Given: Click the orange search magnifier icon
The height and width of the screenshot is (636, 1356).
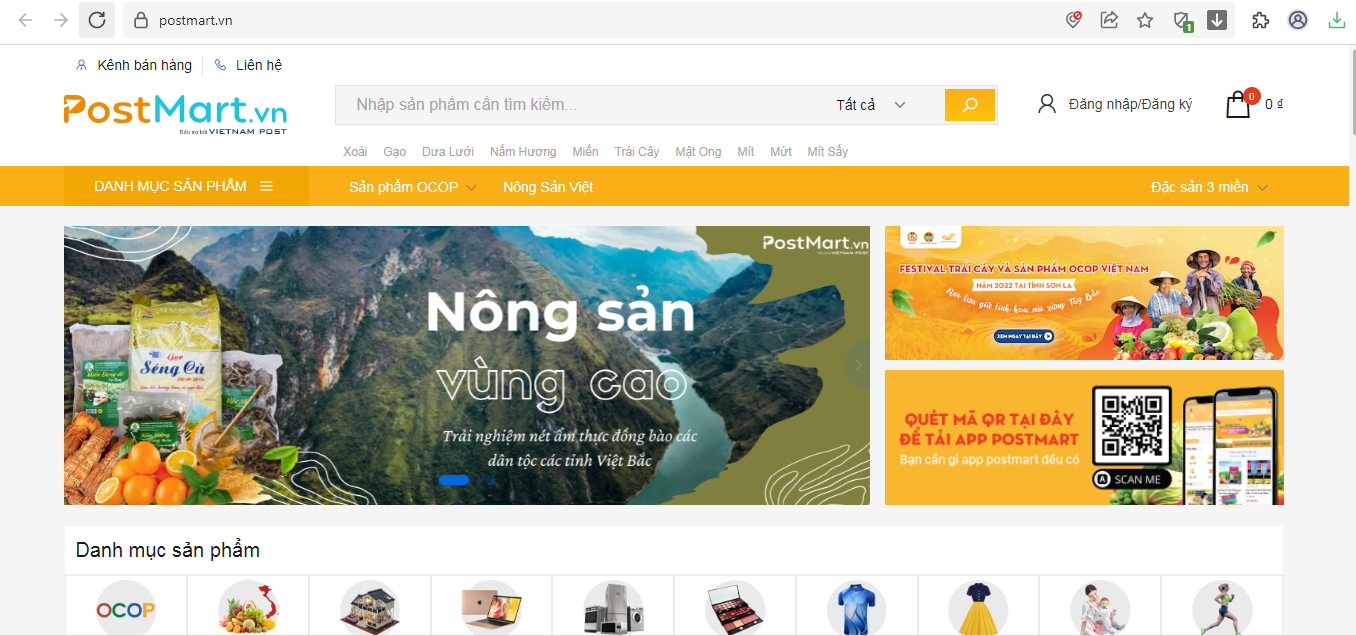Looking at the screenshot, I should 969,104.
